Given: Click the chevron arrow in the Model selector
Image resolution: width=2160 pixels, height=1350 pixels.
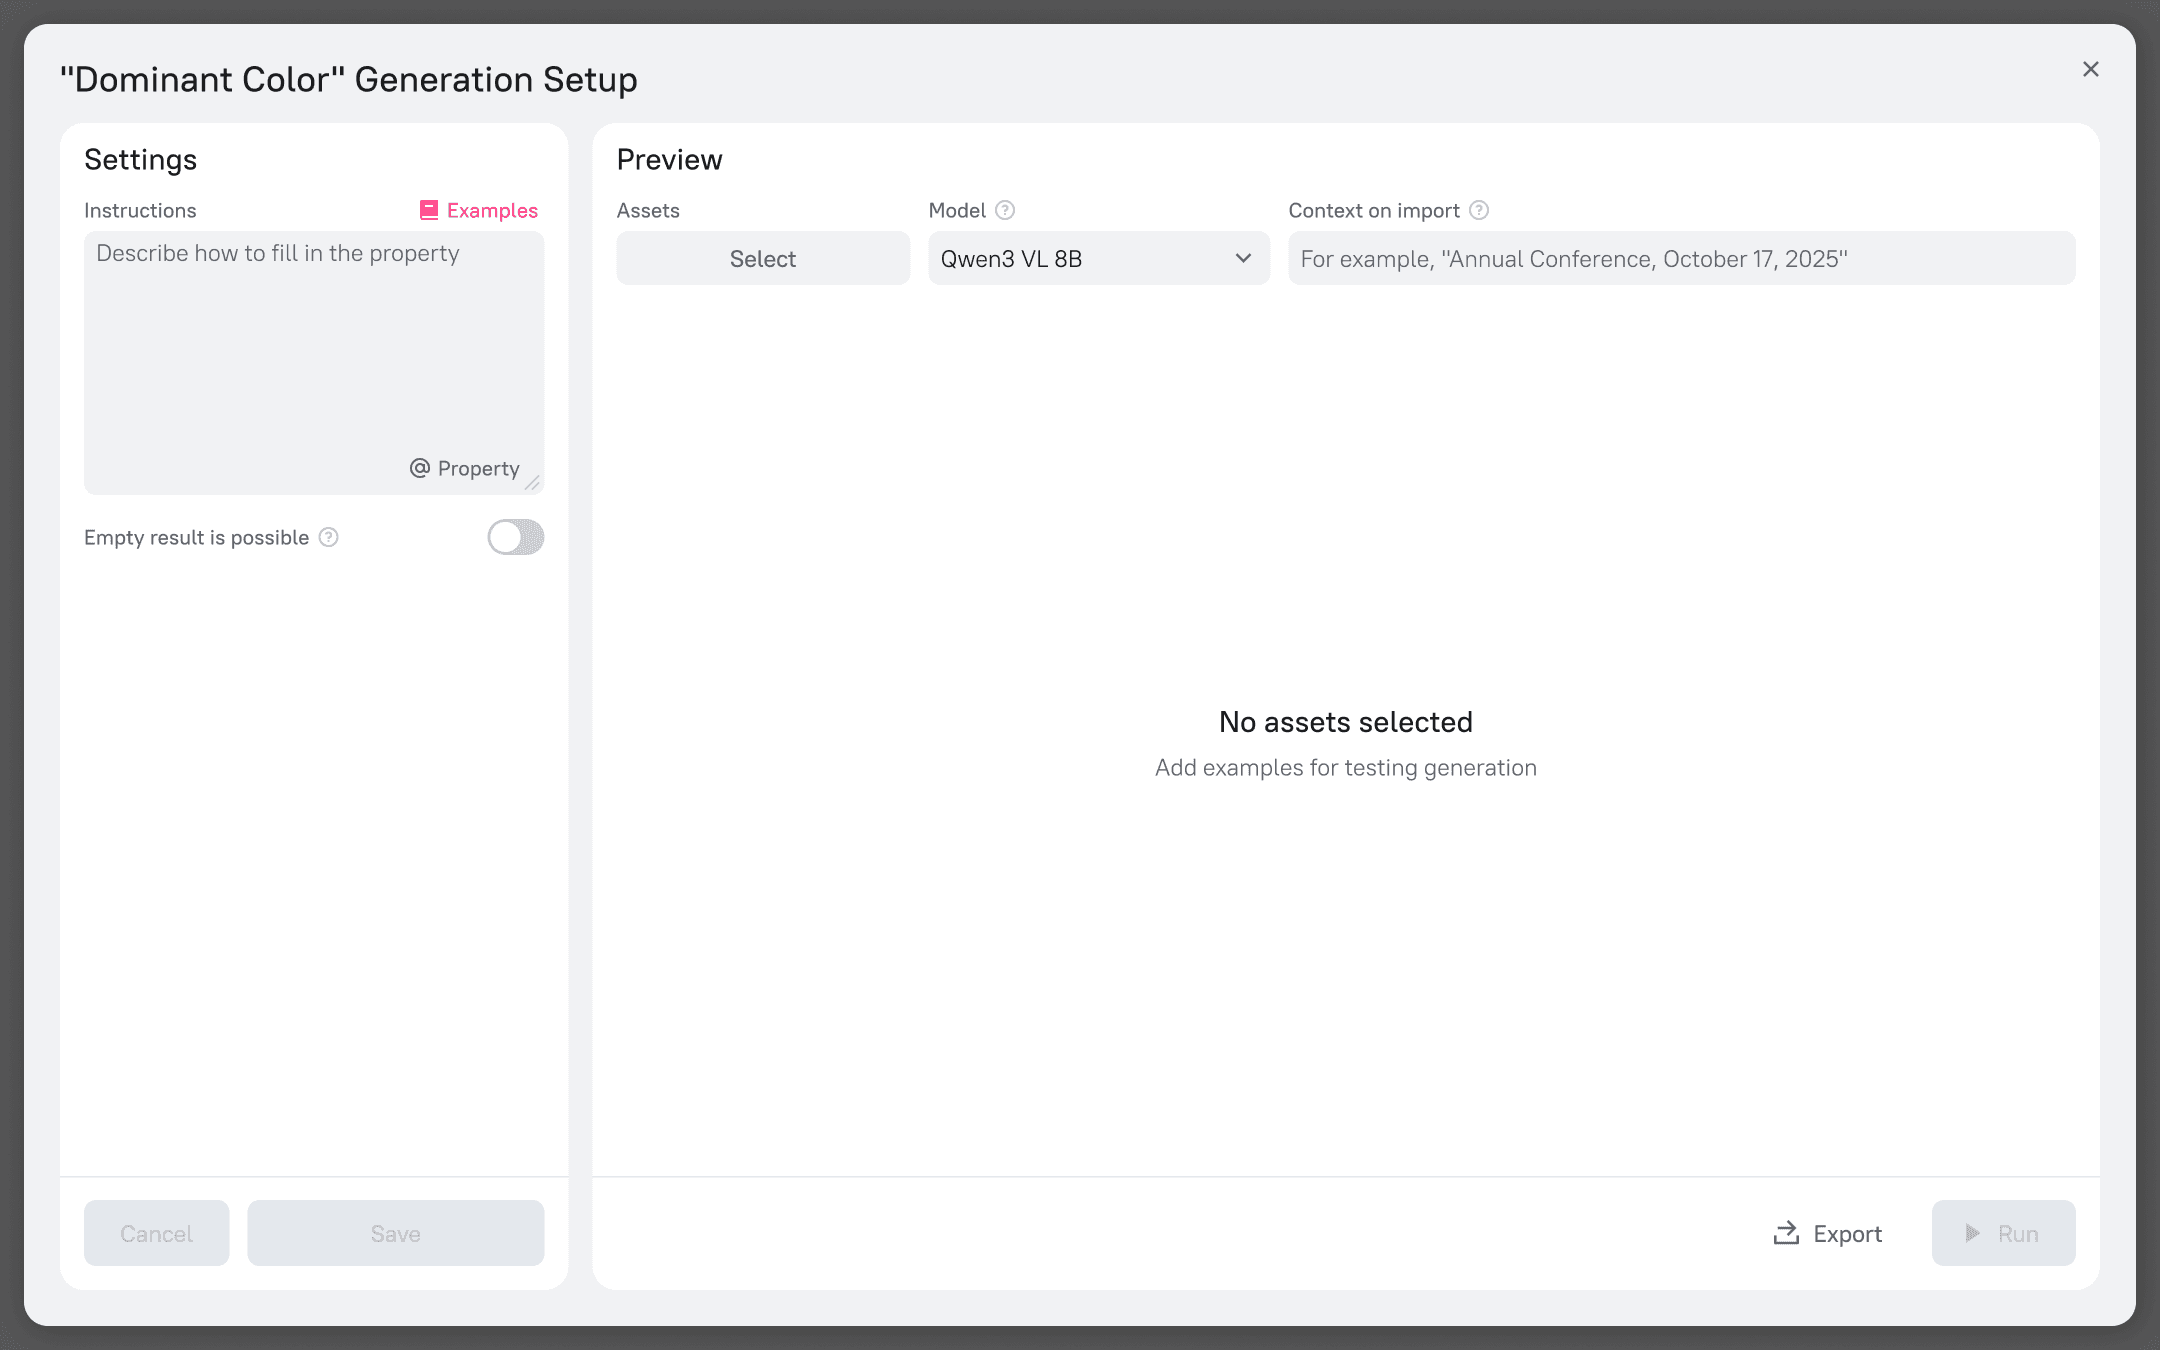Looking at the screenshot, I should point(1243,259).
